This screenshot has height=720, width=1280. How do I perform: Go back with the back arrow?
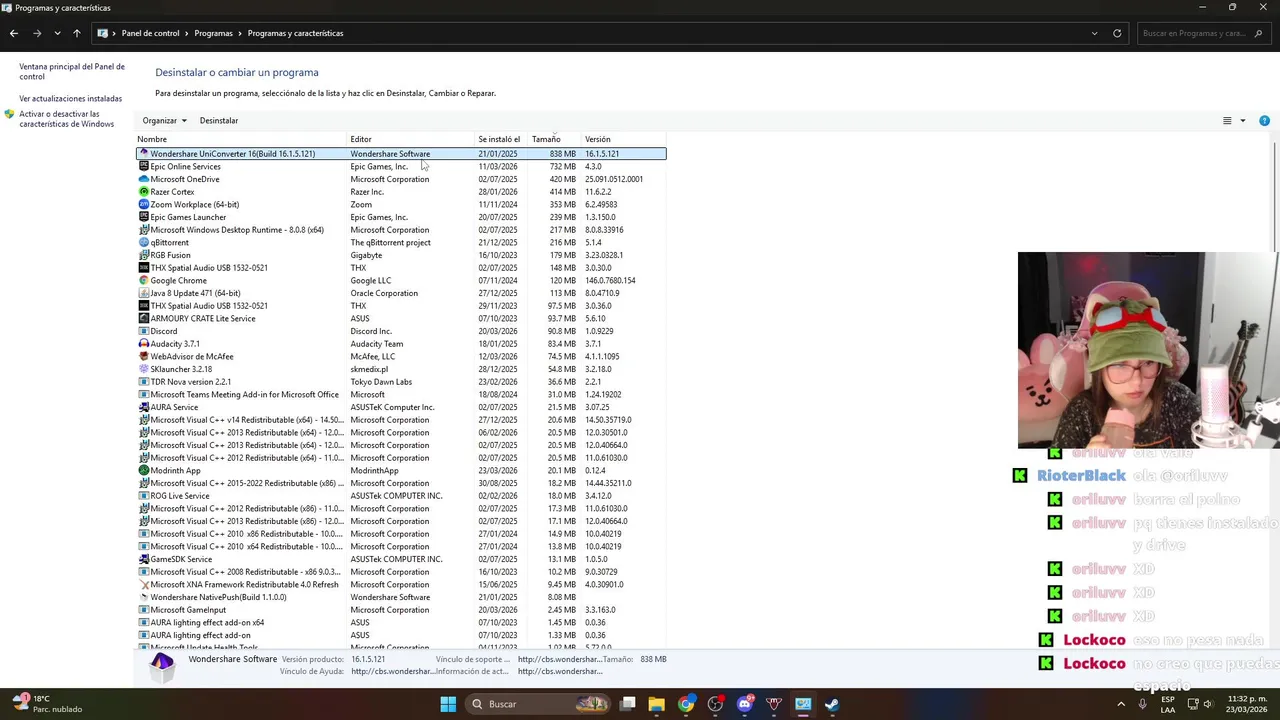(14, 33)
